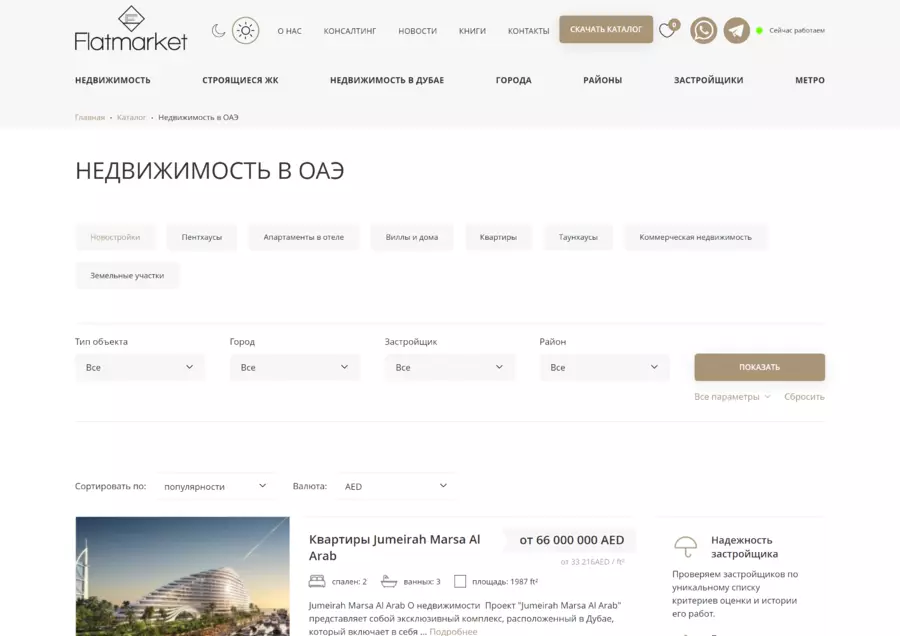Open Jumeirah Marsa Al Arab photo

pyautogui.click(x=183, y=576)
